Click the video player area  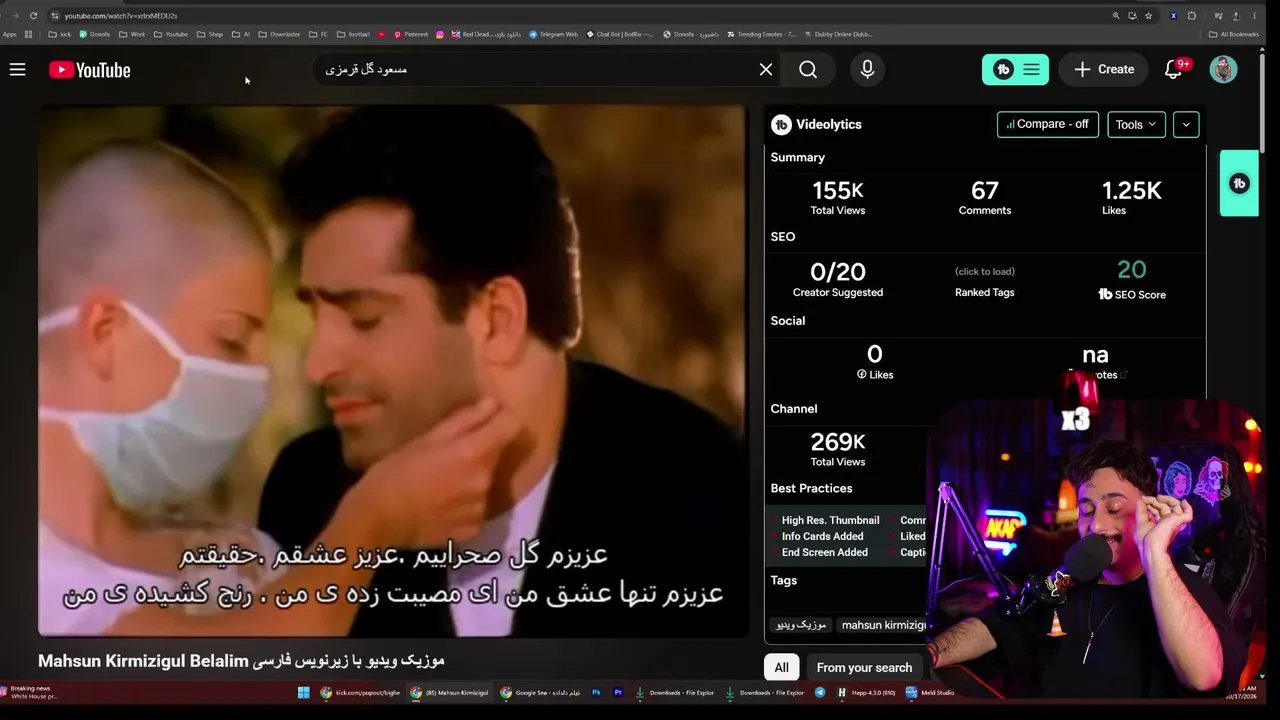click(392, 370)
